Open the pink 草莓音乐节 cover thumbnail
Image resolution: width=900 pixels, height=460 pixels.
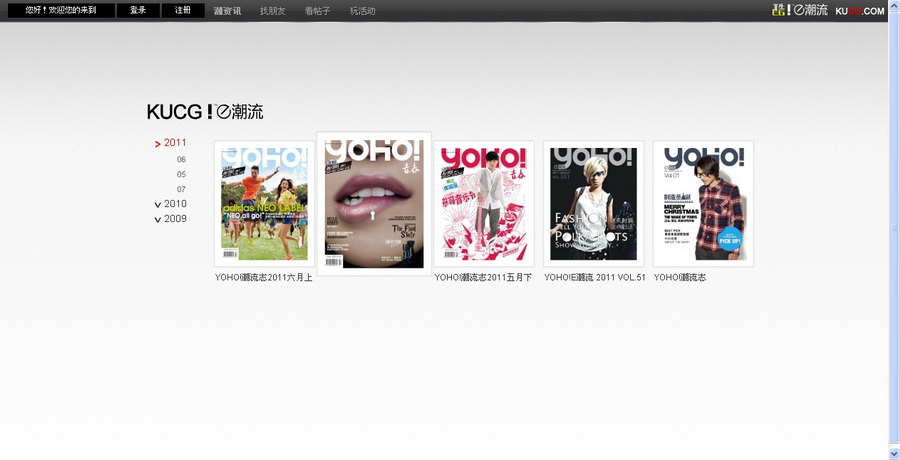click(484, 204)
